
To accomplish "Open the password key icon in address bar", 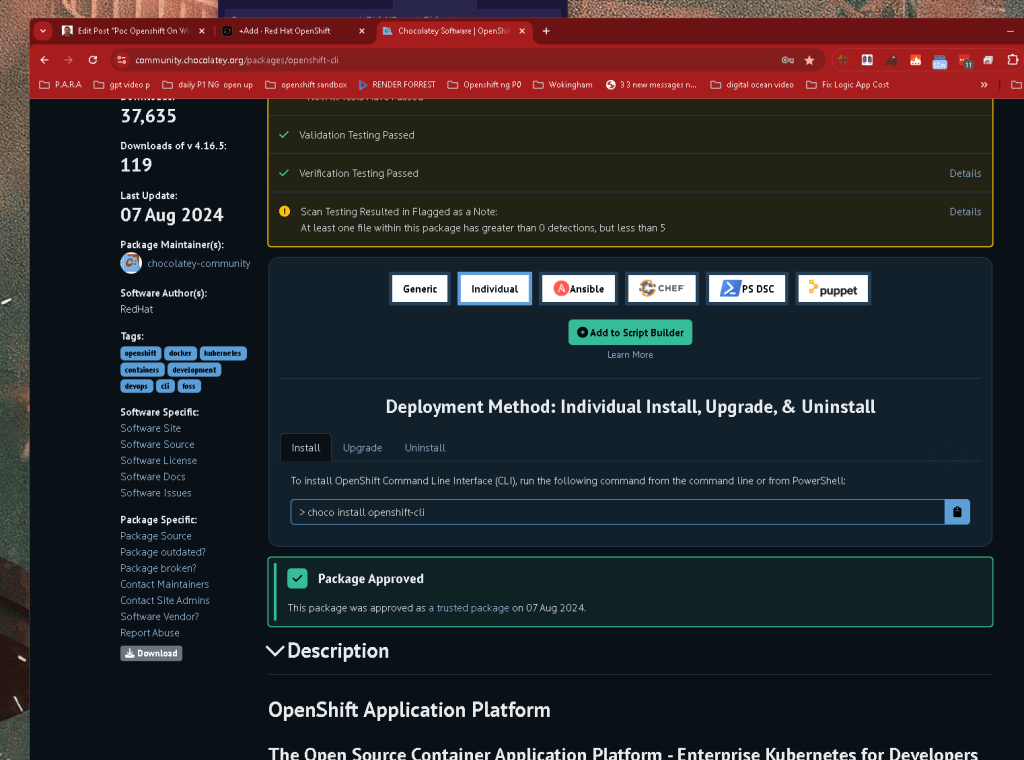I will 788,60.
